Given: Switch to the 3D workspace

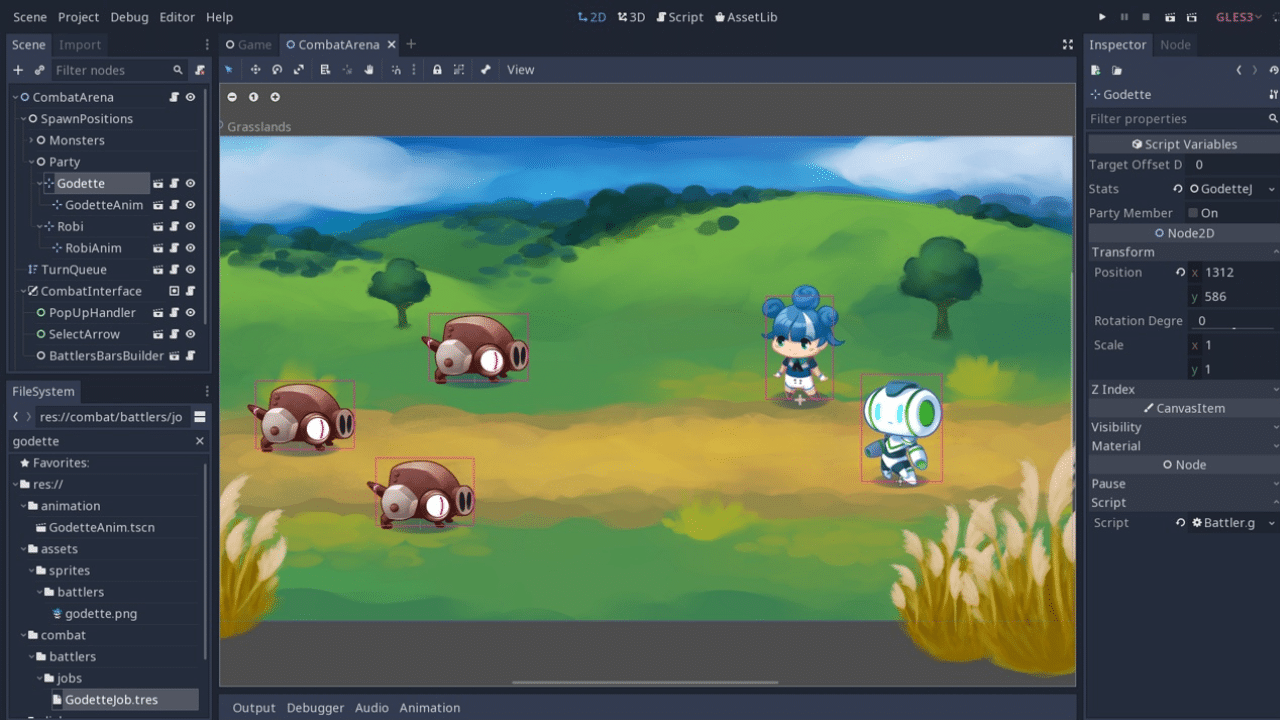Looking at the screenshot, I should click(631, 17).
